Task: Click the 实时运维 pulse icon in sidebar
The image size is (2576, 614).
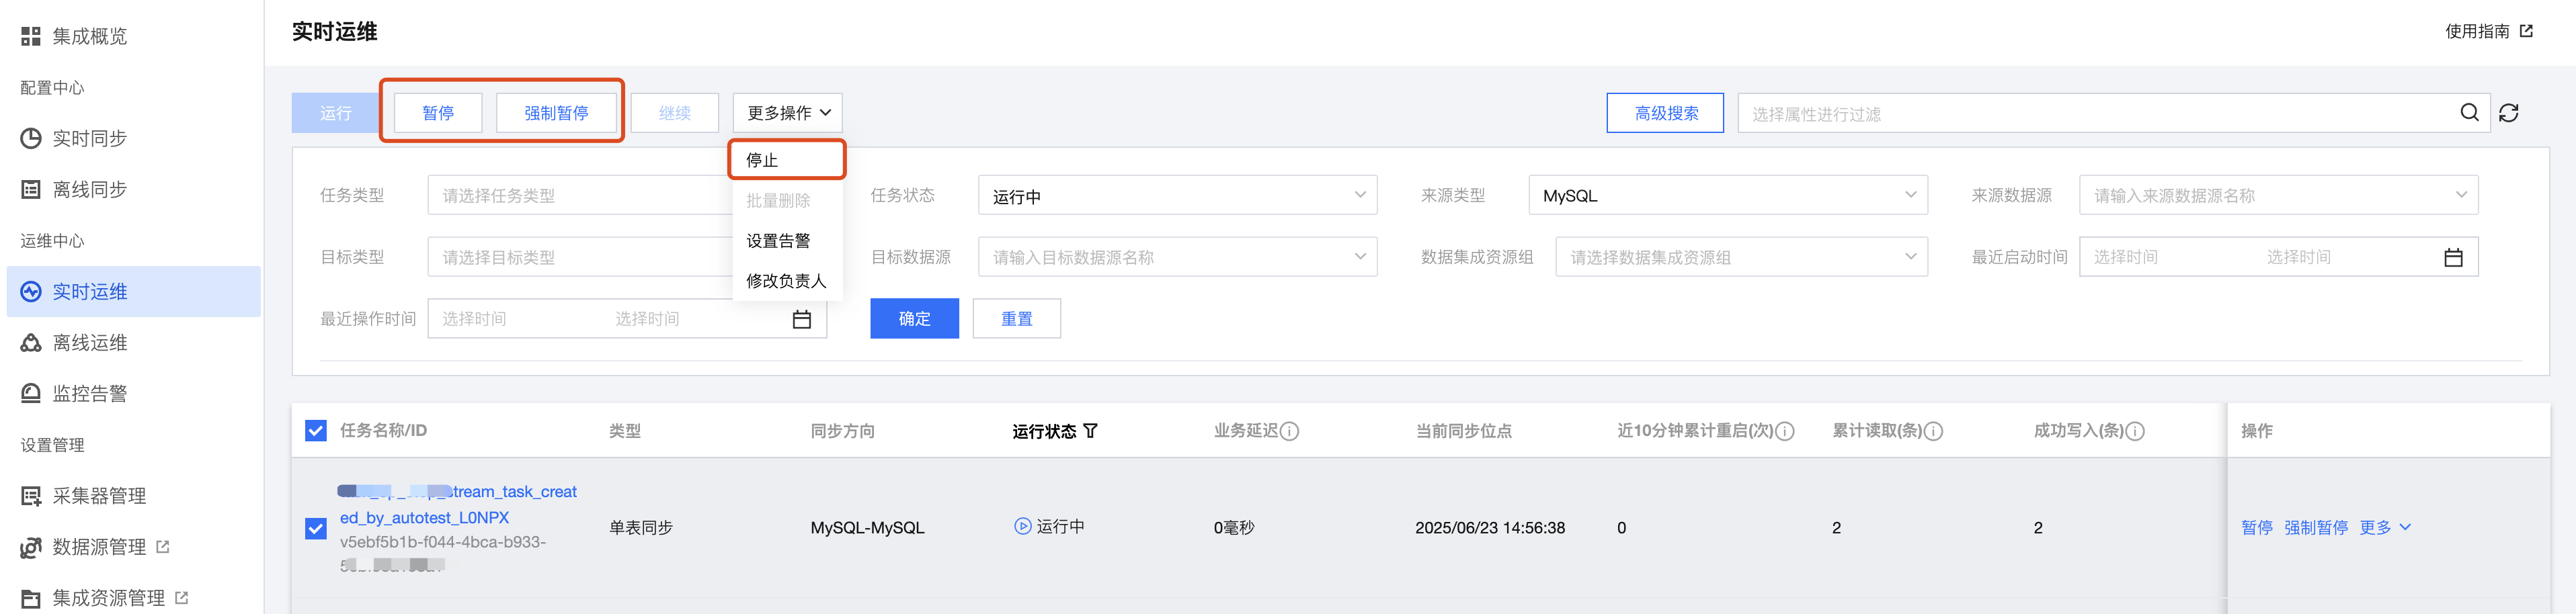Action: tap(31, 292)
